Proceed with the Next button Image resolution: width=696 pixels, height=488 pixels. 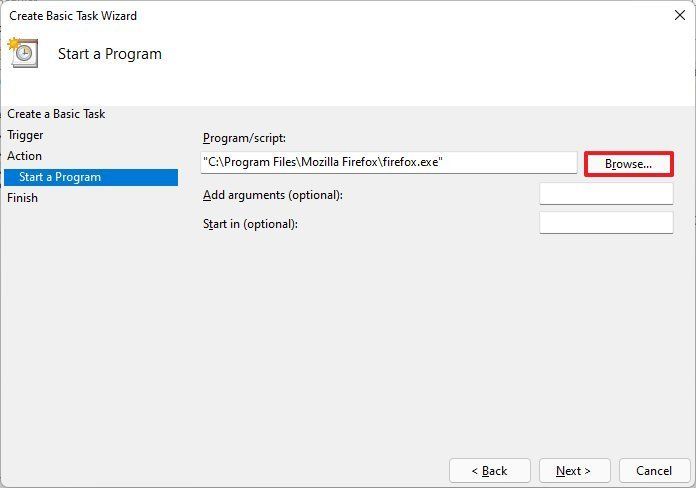point(574,471)
